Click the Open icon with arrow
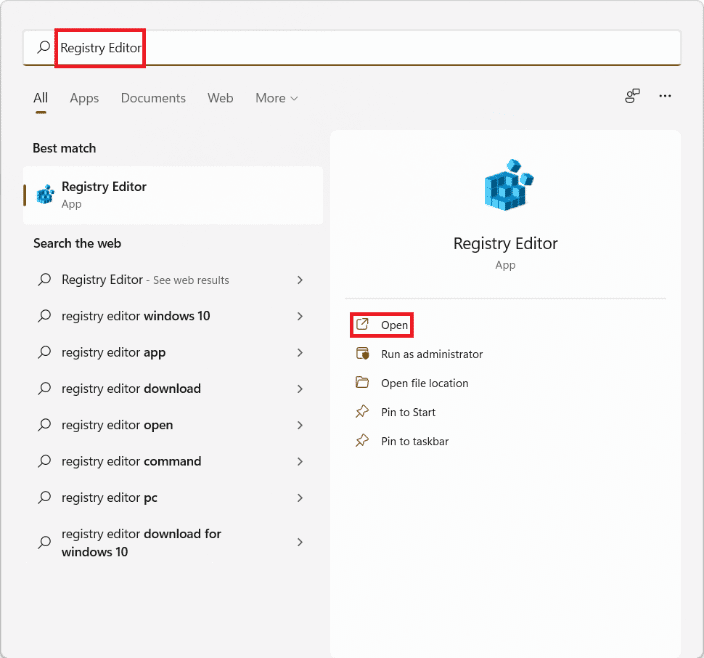This screenshot has height=658, width=704. (x=362, y=324)
